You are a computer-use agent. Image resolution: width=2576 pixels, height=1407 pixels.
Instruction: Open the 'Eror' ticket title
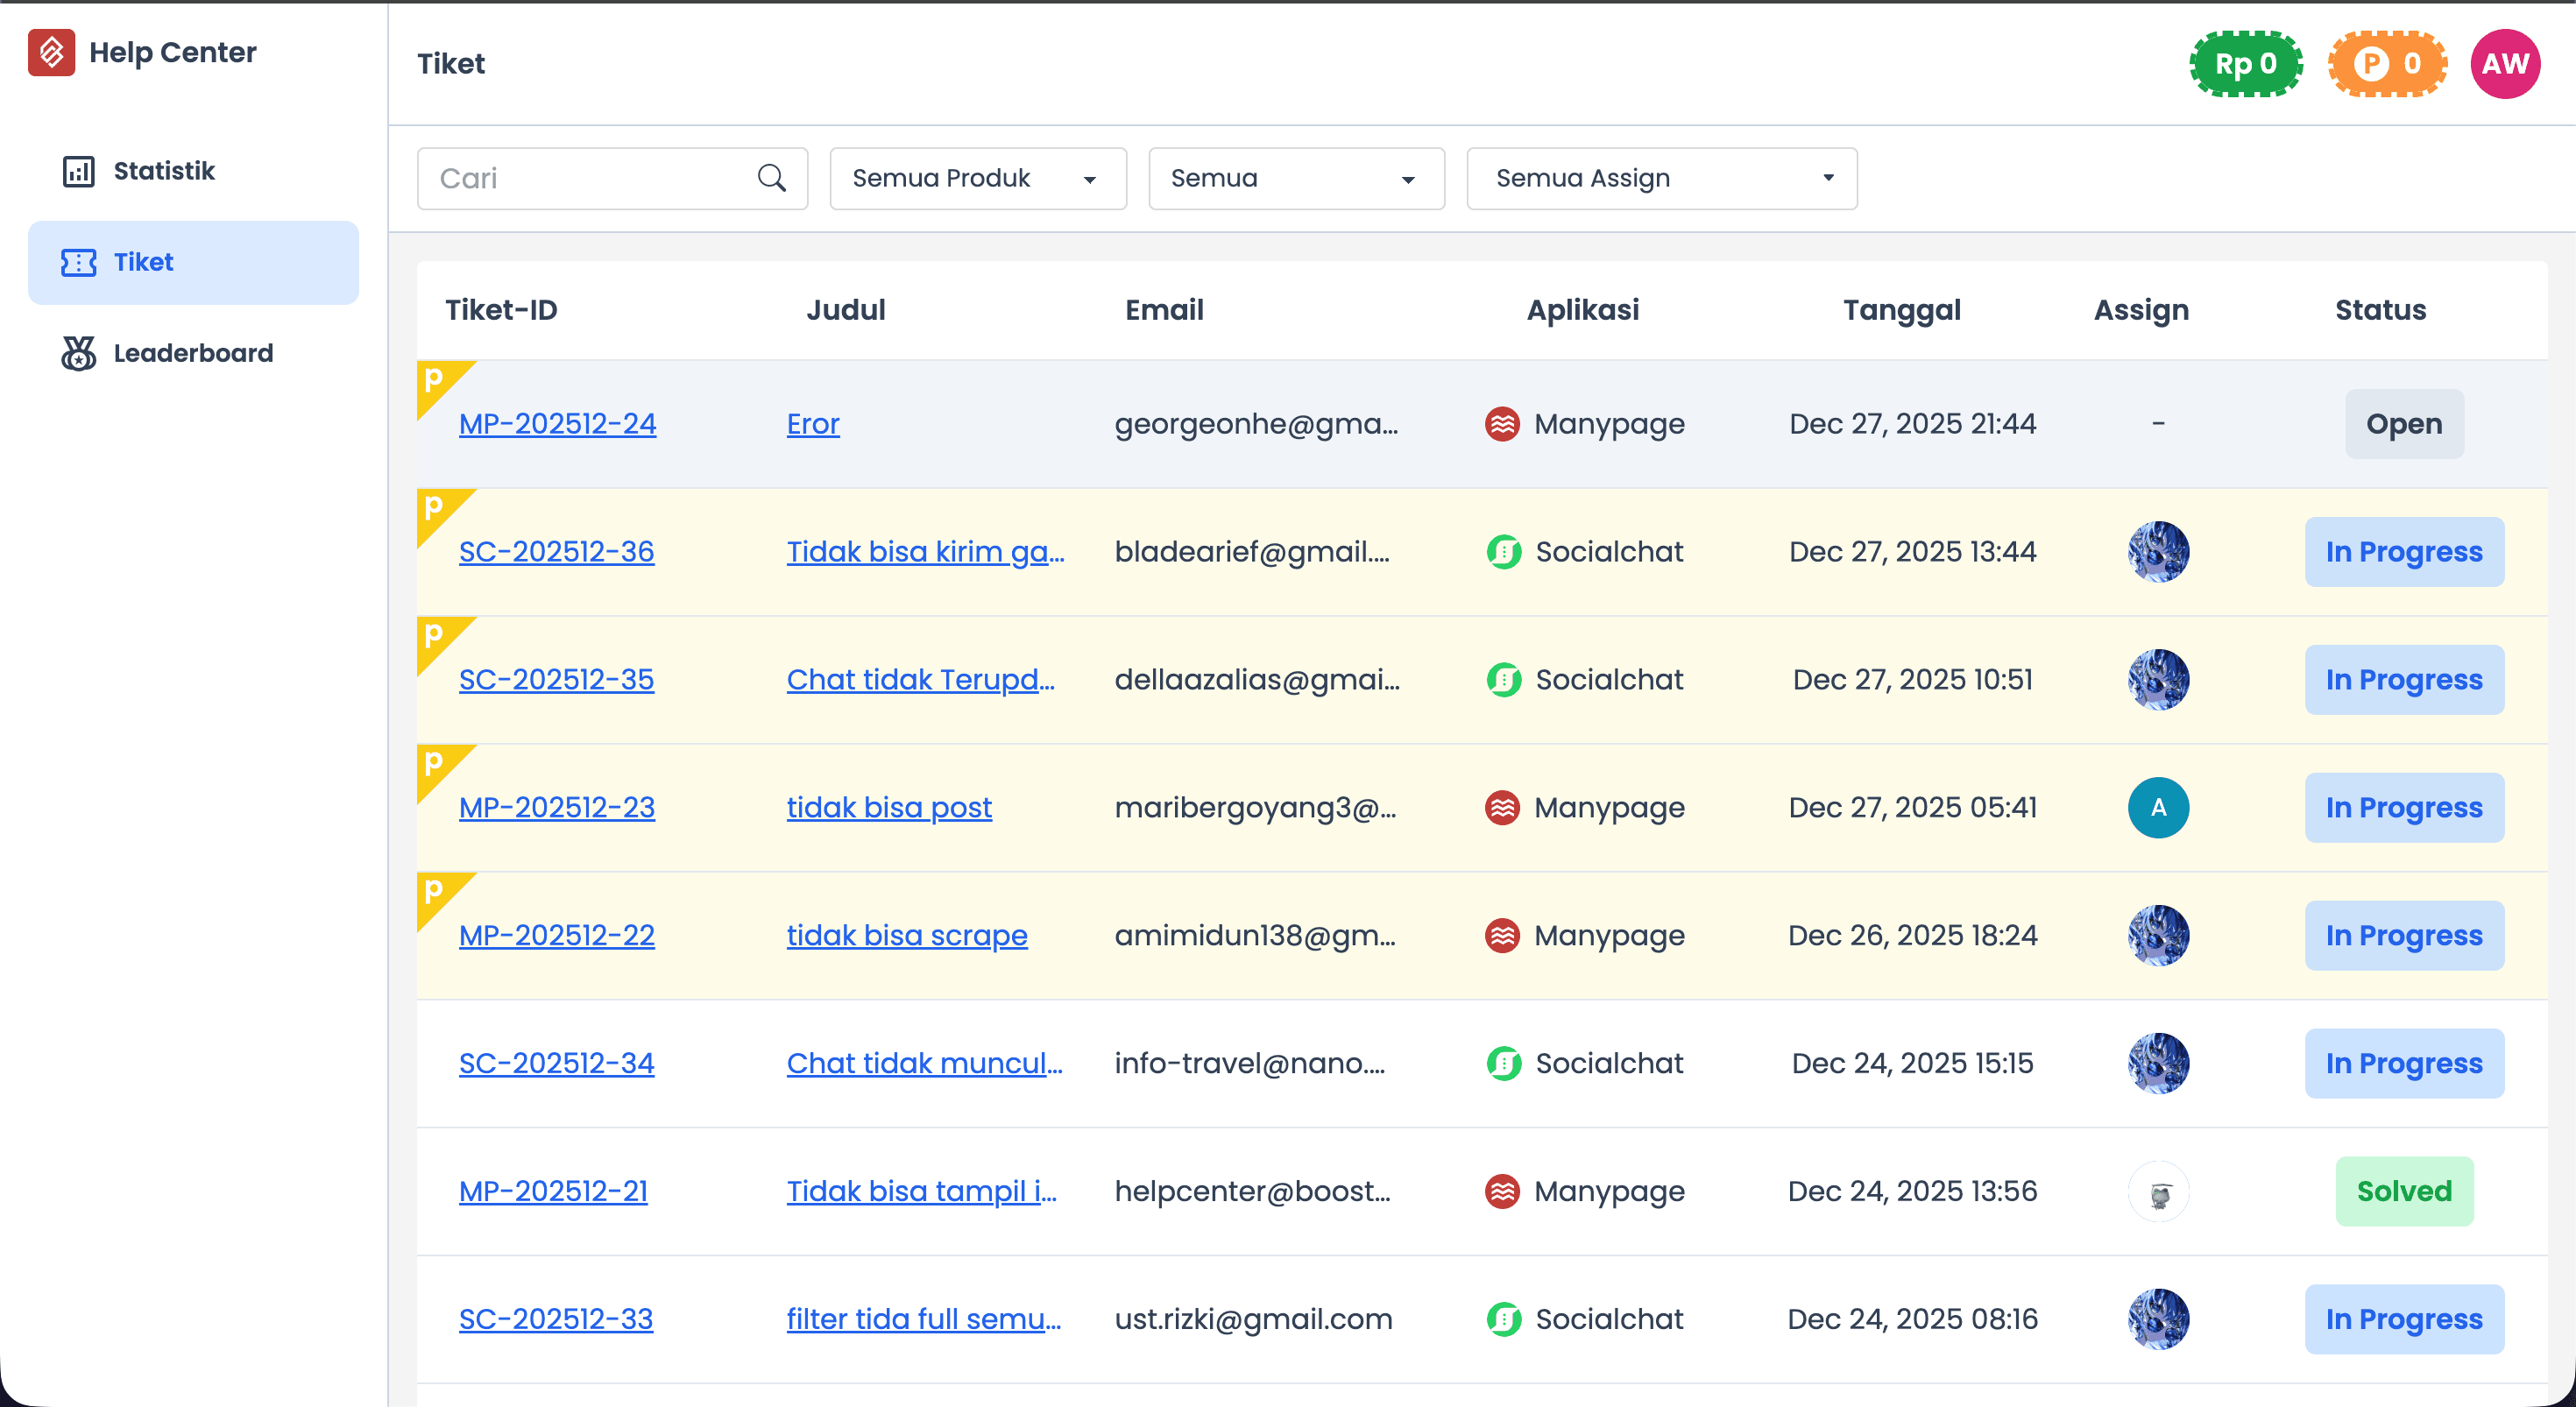[813, 424]
